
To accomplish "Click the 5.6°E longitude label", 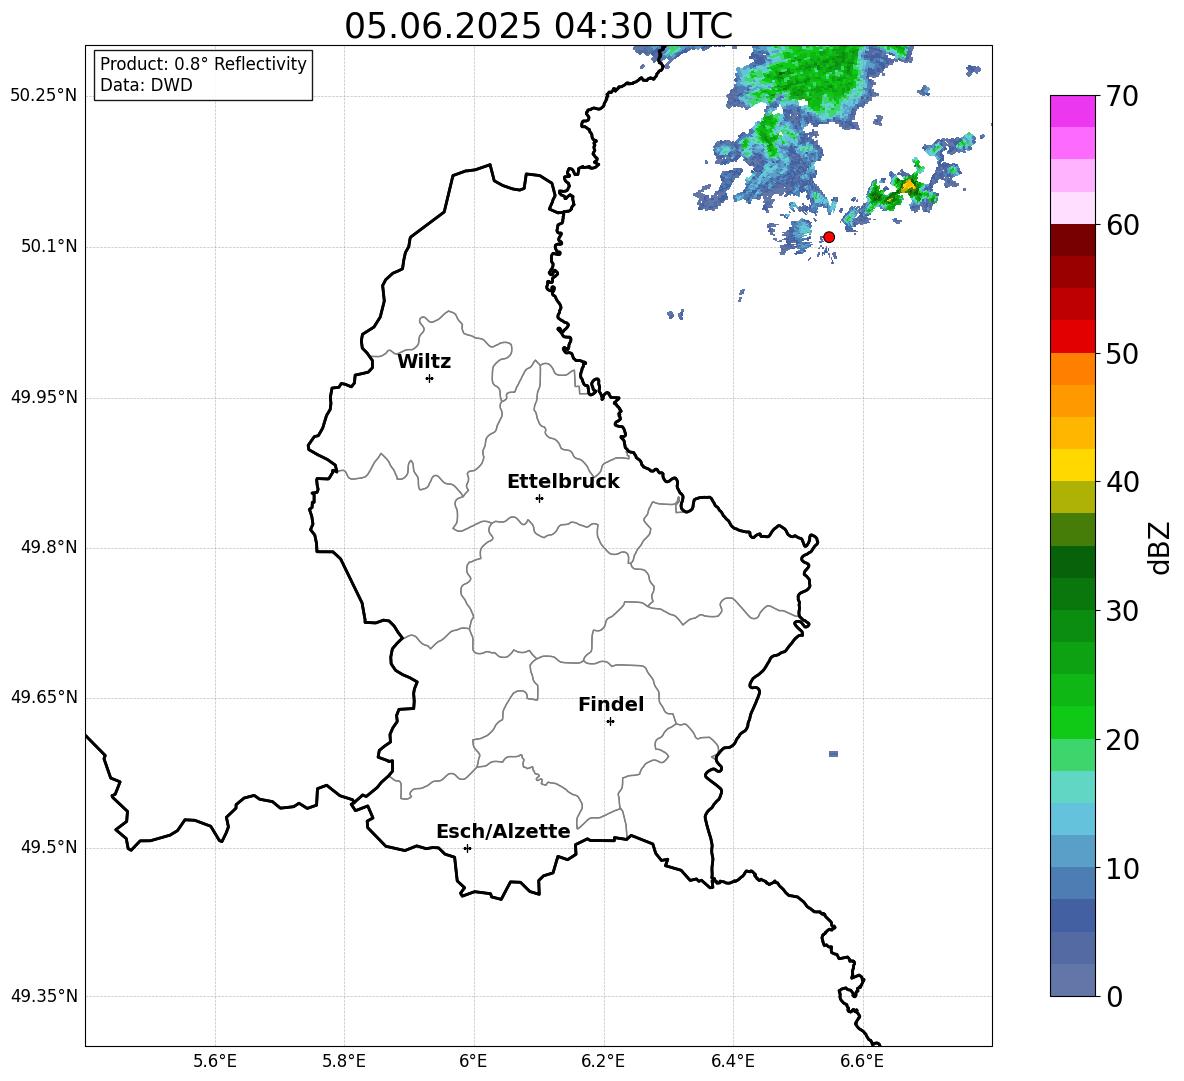I will tap(215, 1062).
